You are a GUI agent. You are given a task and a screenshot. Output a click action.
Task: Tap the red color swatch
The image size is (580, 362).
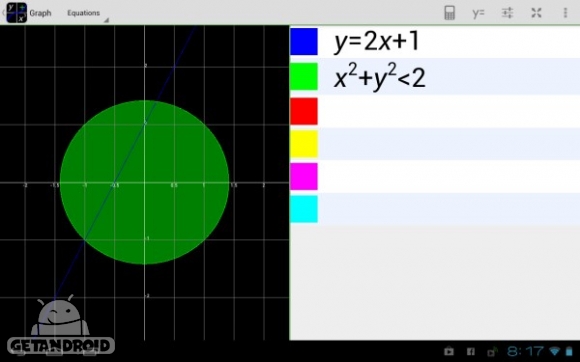304,111
